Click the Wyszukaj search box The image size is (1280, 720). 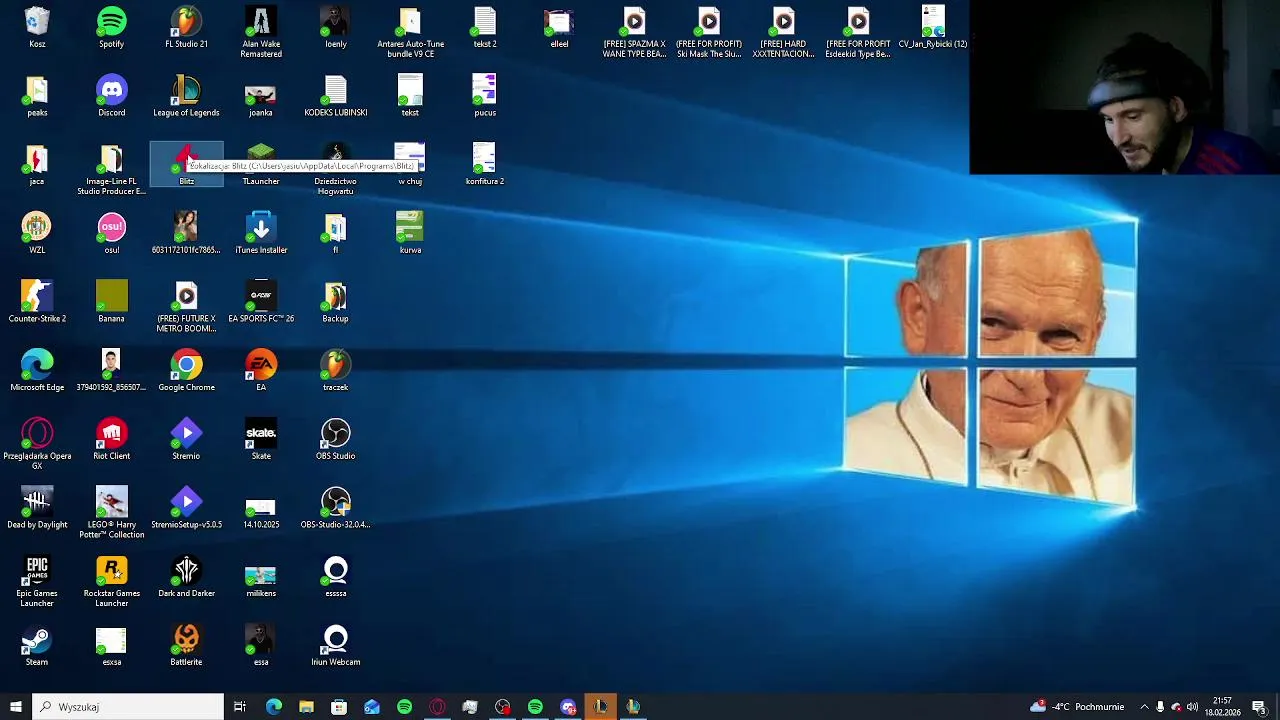[128, 707]
